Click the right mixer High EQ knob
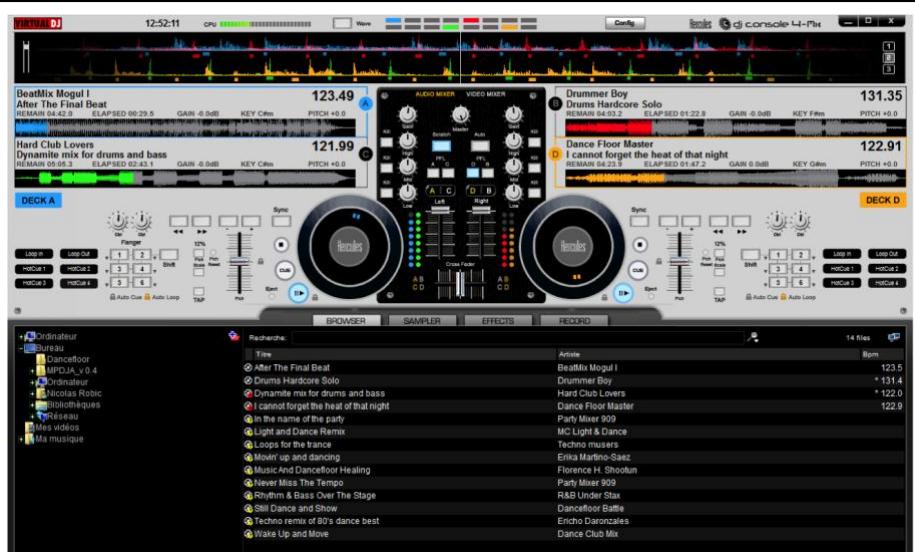The image size is (915, 556). pyautogui.click(x=513, y=141)
